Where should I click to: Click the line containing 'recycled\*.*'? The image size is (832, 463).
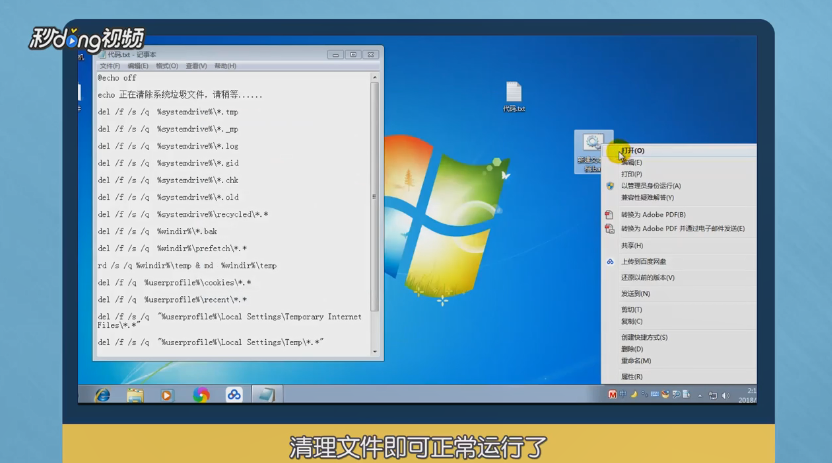(183, 214)
